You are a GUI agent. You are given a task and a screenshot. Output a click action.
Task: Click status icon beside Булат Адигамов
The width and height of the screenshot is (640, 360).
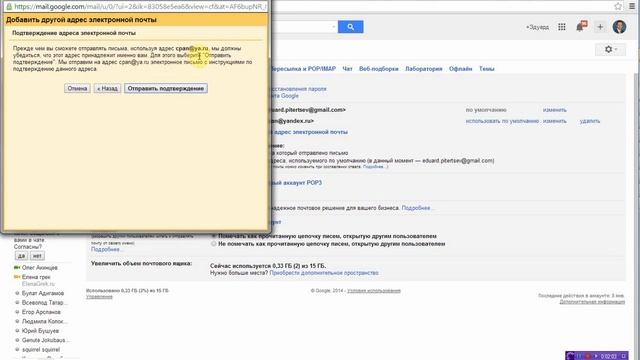coord(17,293)
